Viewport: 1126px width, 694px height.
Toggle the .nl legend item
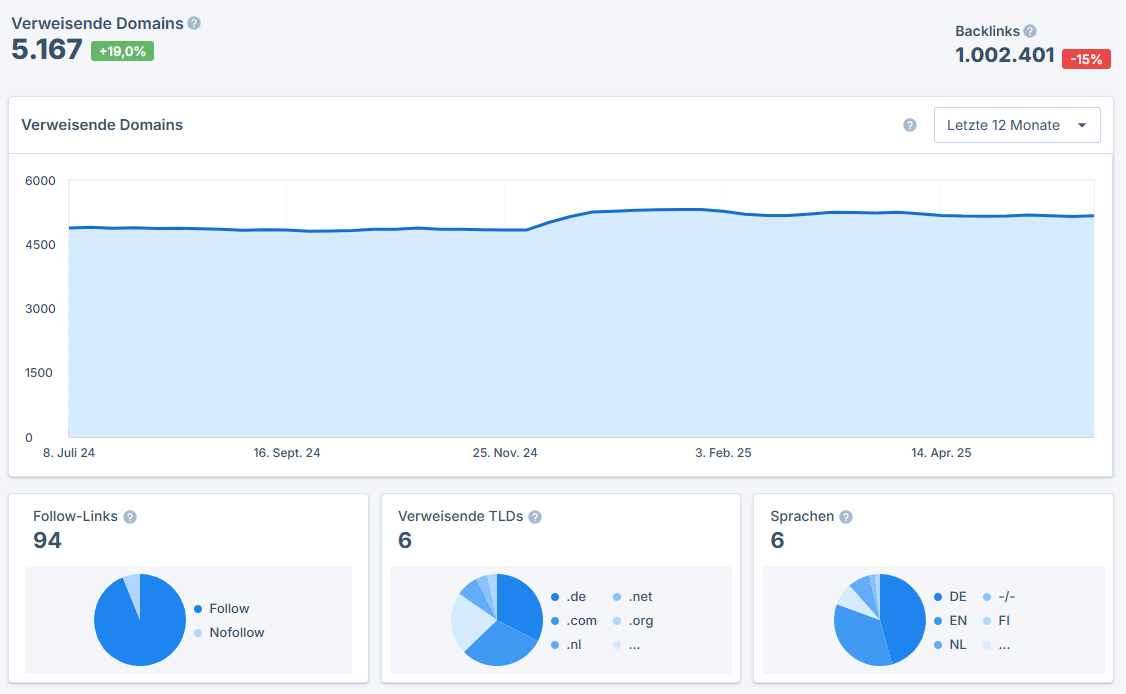567,644
